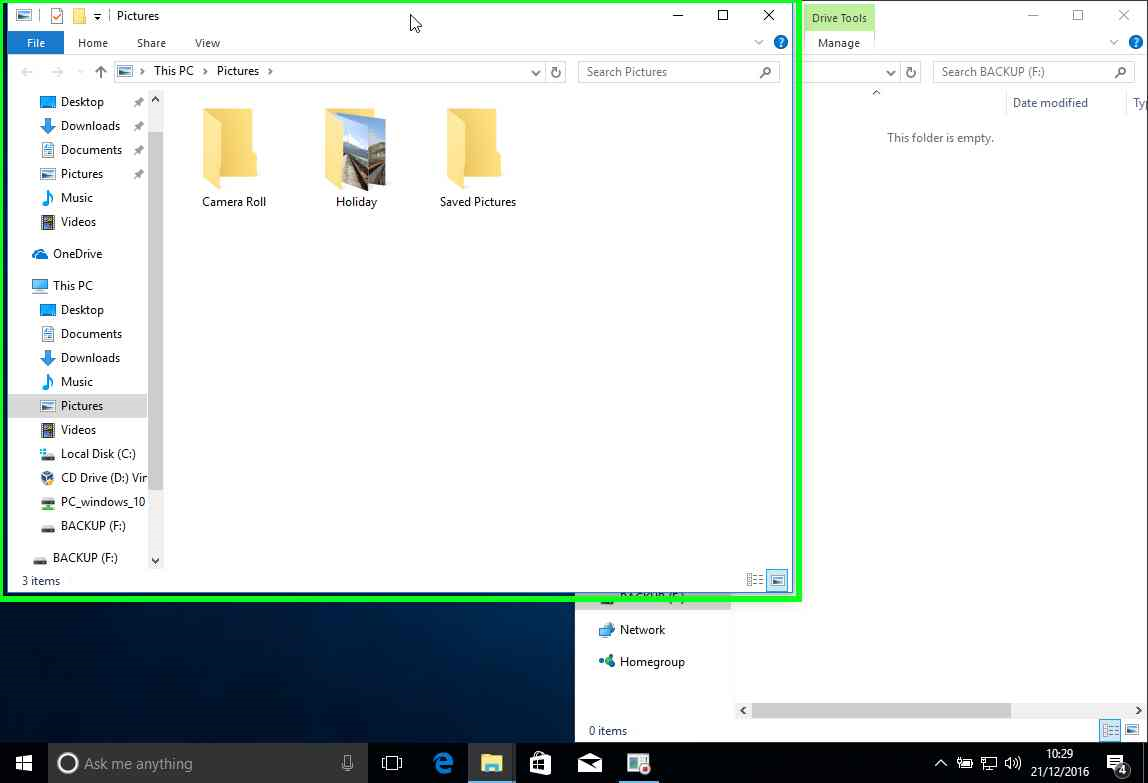This screenshot has width=1148, height=783.
Task: Select Local Disk (C:) in navigation pane
Action: pos(98,454)
